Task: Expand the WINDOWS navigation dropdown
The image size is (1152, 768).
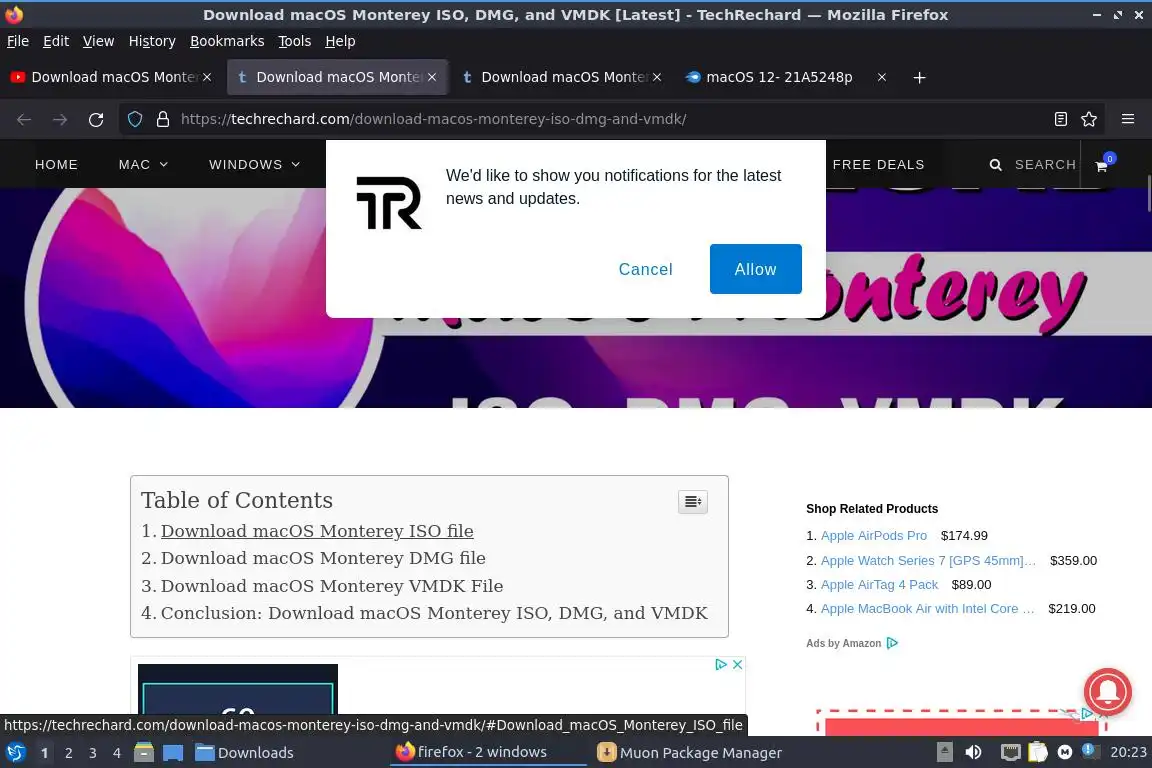Action: click(254, 165)
